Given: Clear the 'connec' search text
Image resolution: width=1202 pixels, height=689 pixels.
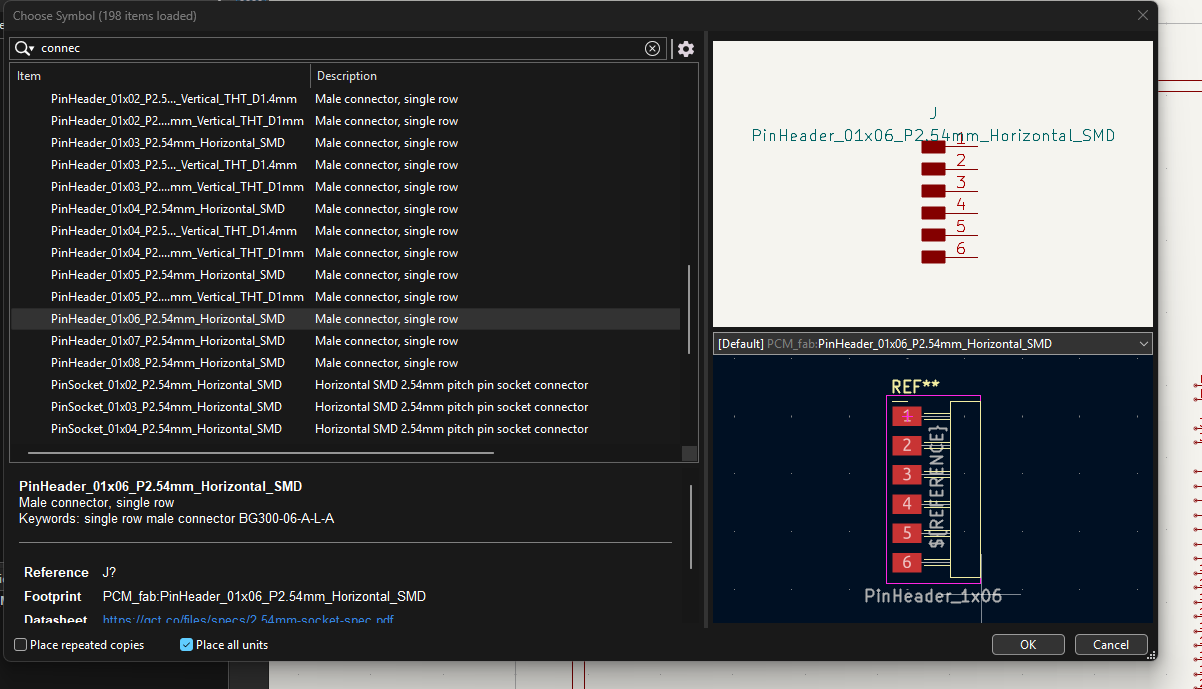Looking at the screenshot, I should [x=652, y=48].
